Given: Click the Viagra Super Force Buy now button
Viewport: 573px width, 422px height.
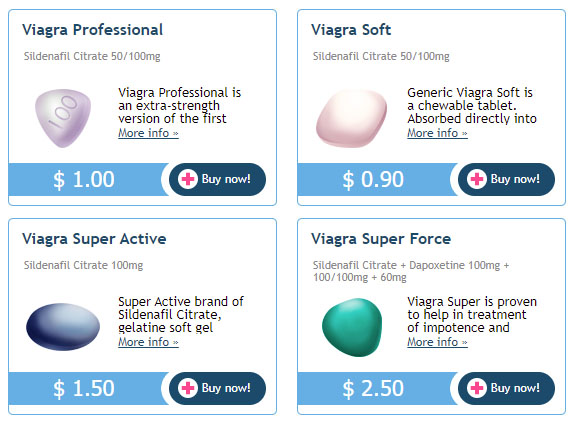Looking at the screenshot, I should point(506,388).
